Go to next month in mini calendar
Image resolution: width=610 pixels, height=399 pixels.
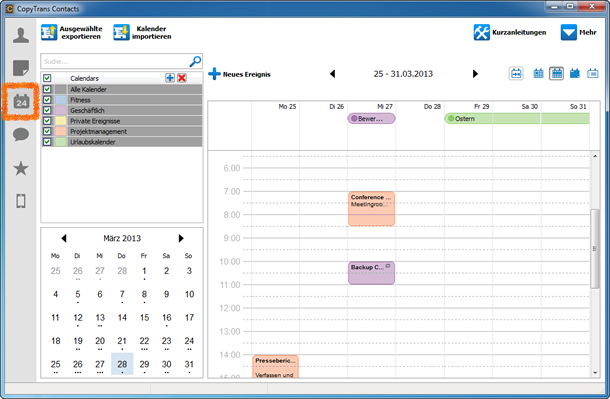click(181, 238)
